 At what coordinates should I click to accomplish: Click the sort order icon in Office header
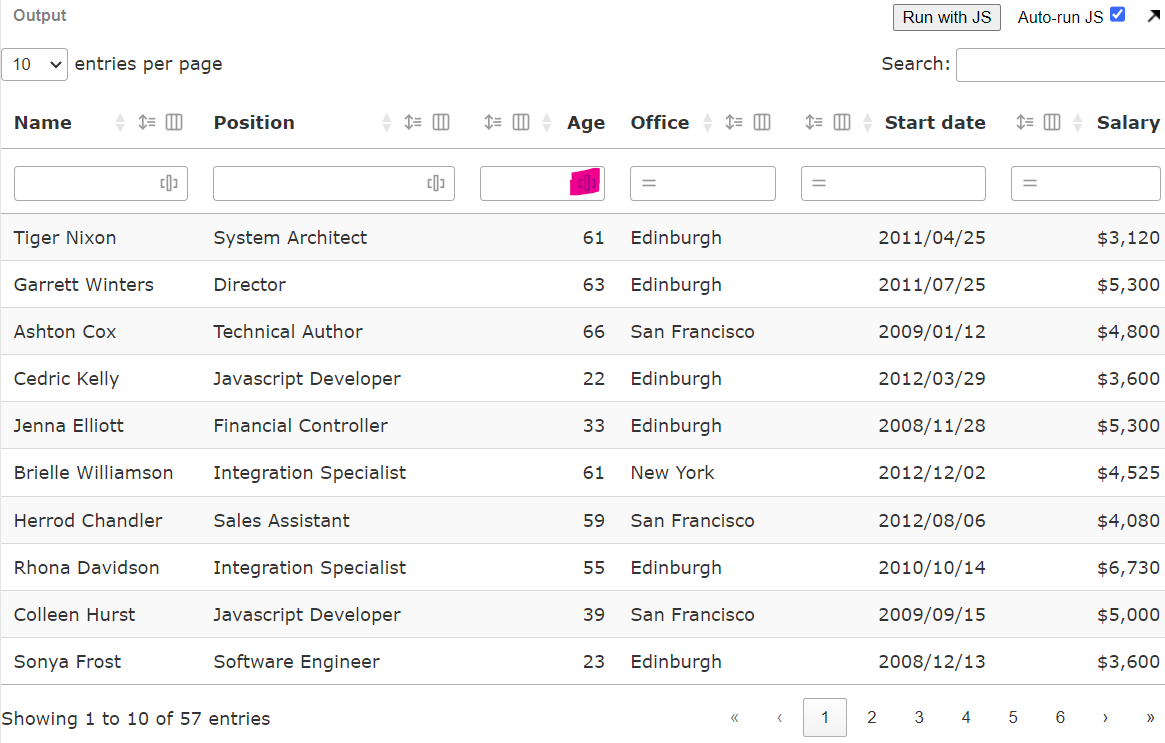point(734,122)
